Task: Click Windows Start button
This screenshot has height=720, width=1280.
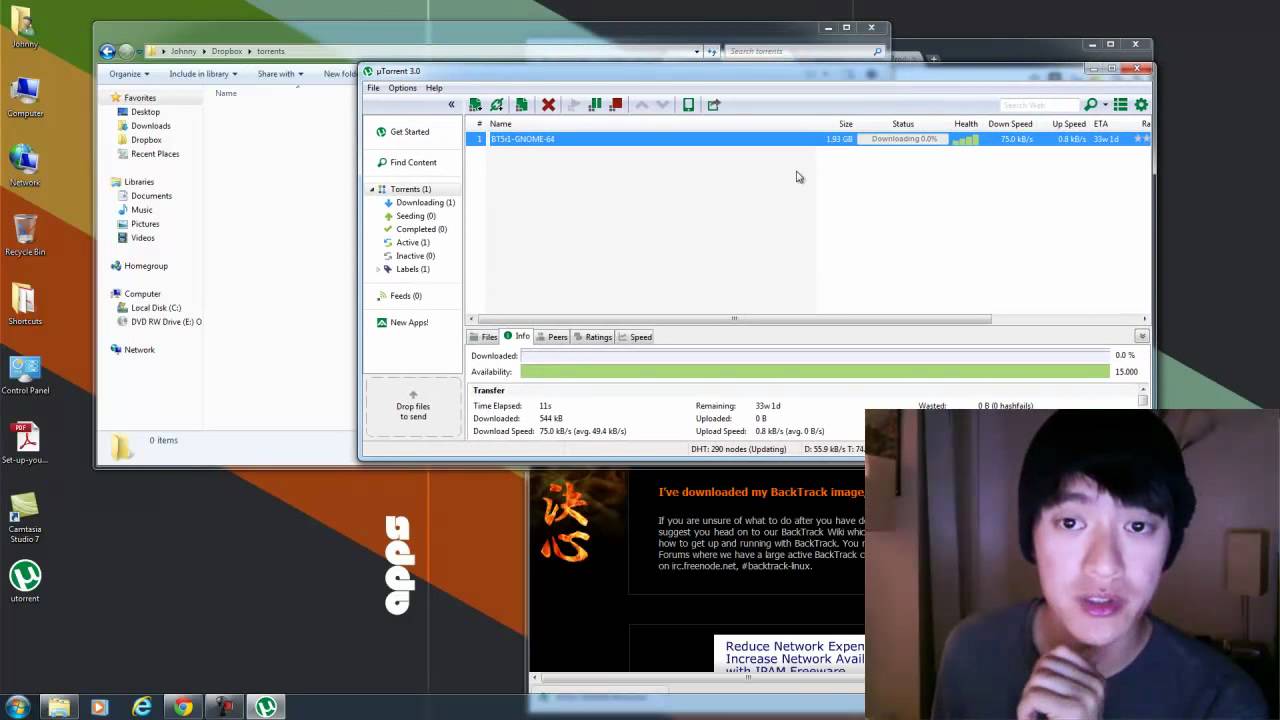Action: click(18, 707)
